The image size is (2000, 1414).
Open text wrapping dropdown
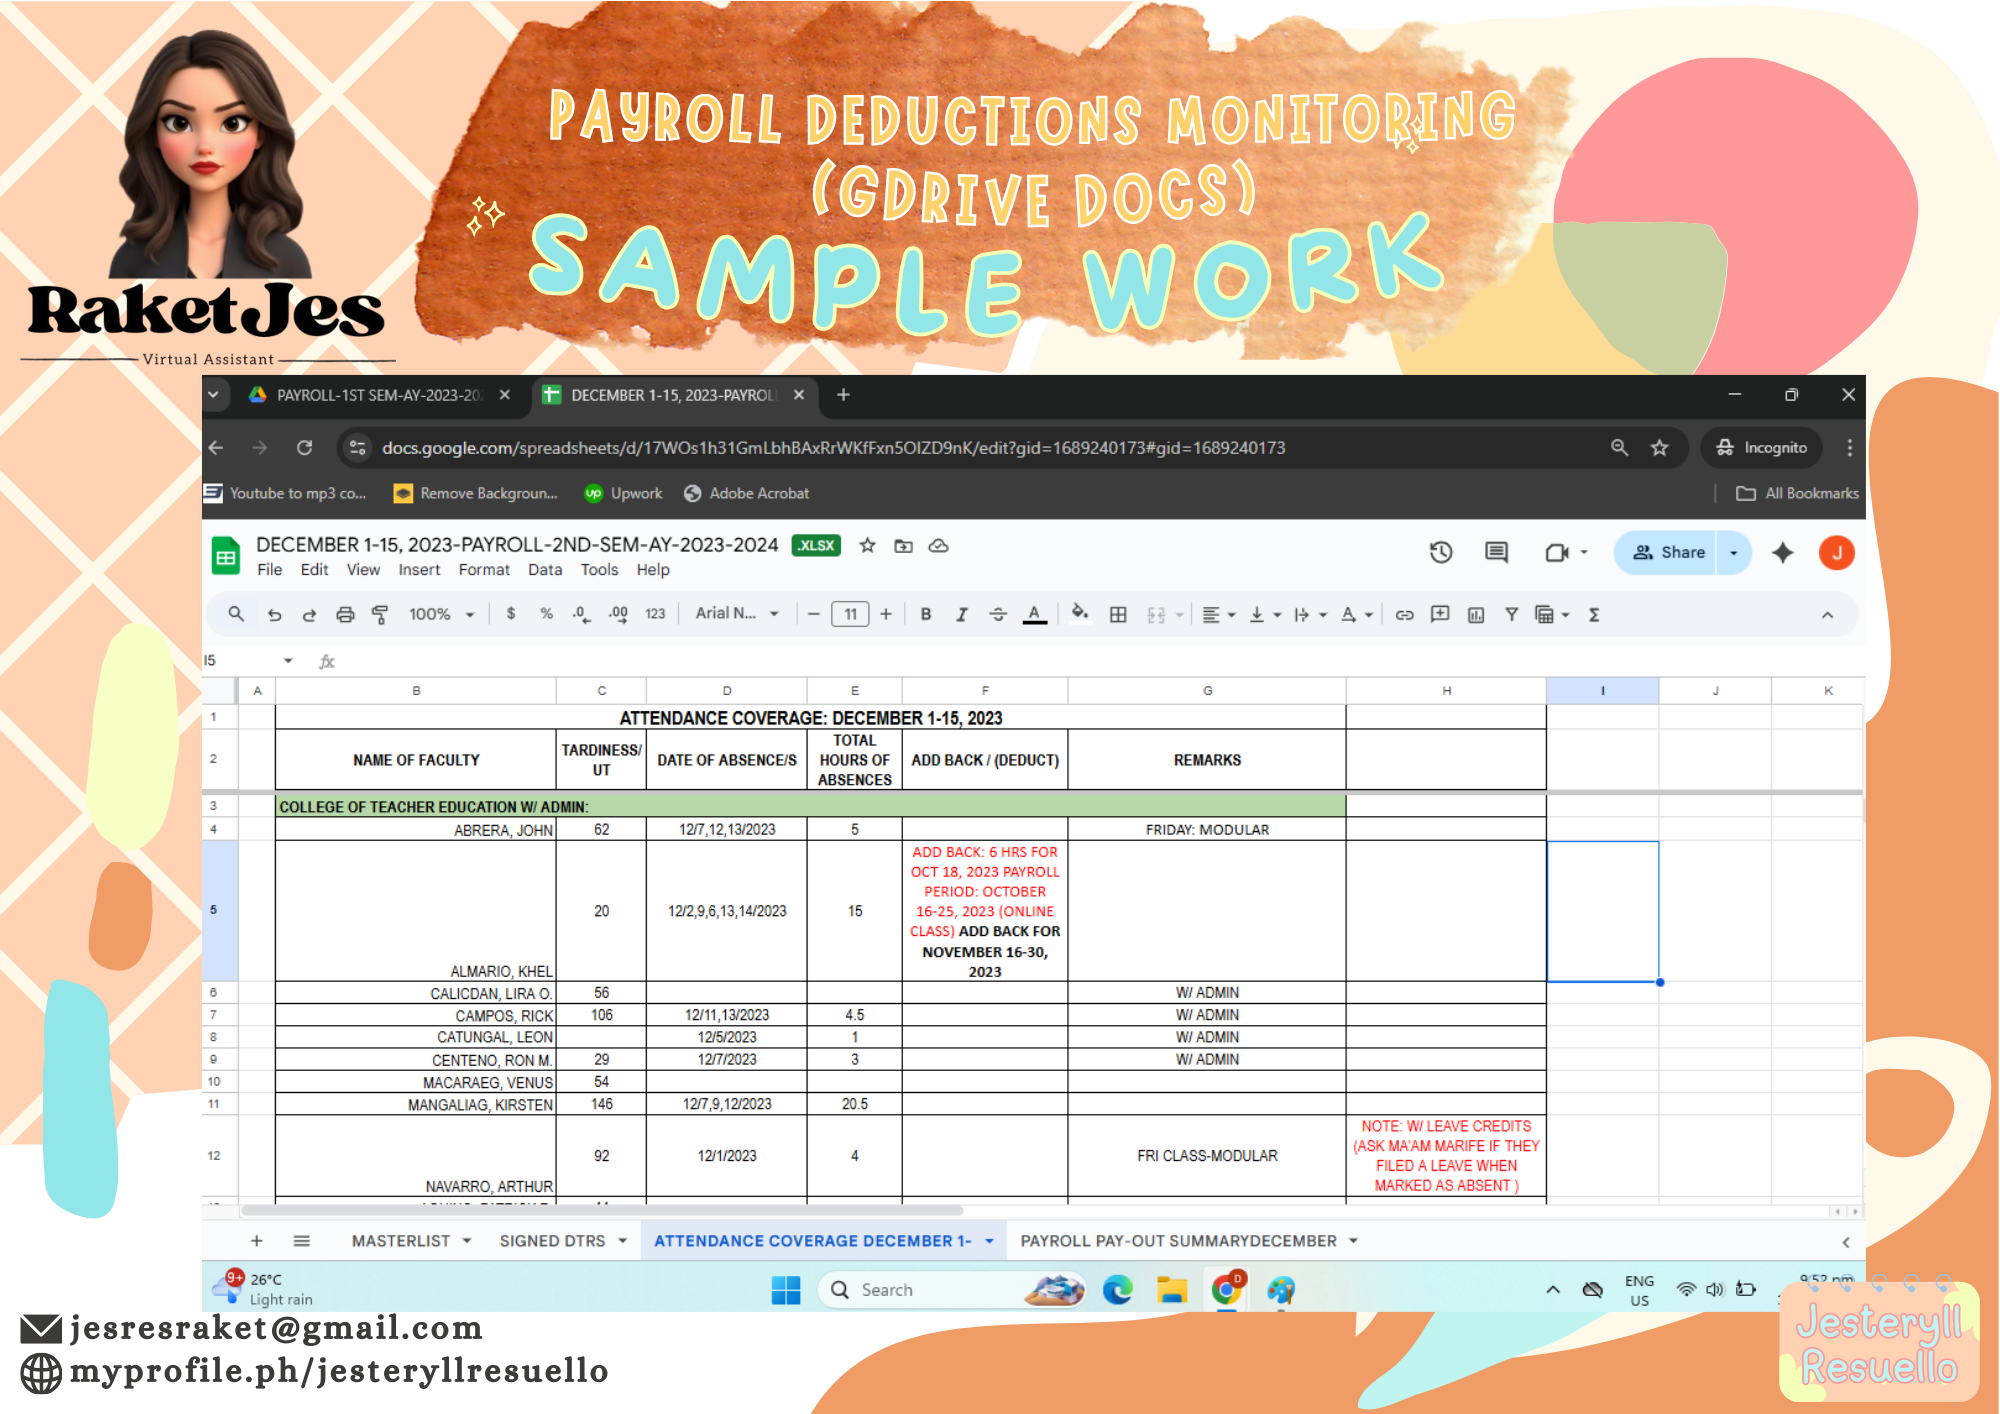(x=1309, y=614)
